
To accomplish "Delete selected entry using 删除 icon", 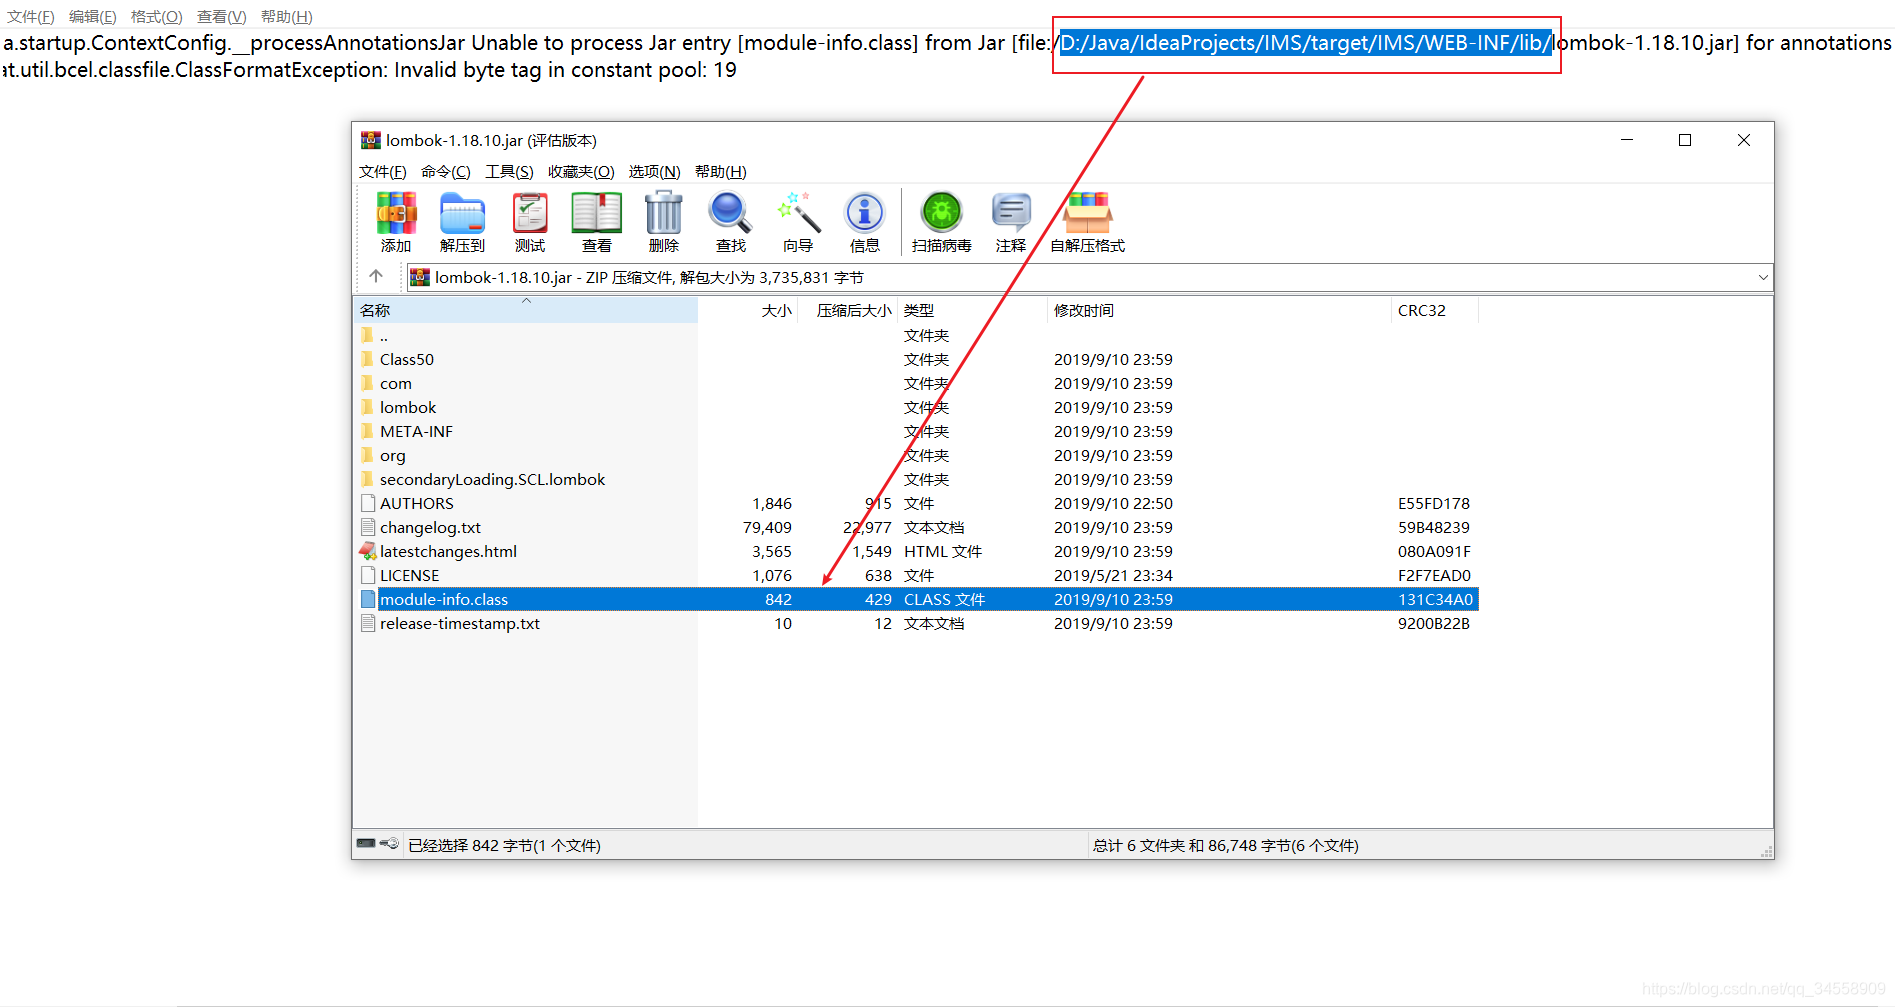I will [663, 222].
